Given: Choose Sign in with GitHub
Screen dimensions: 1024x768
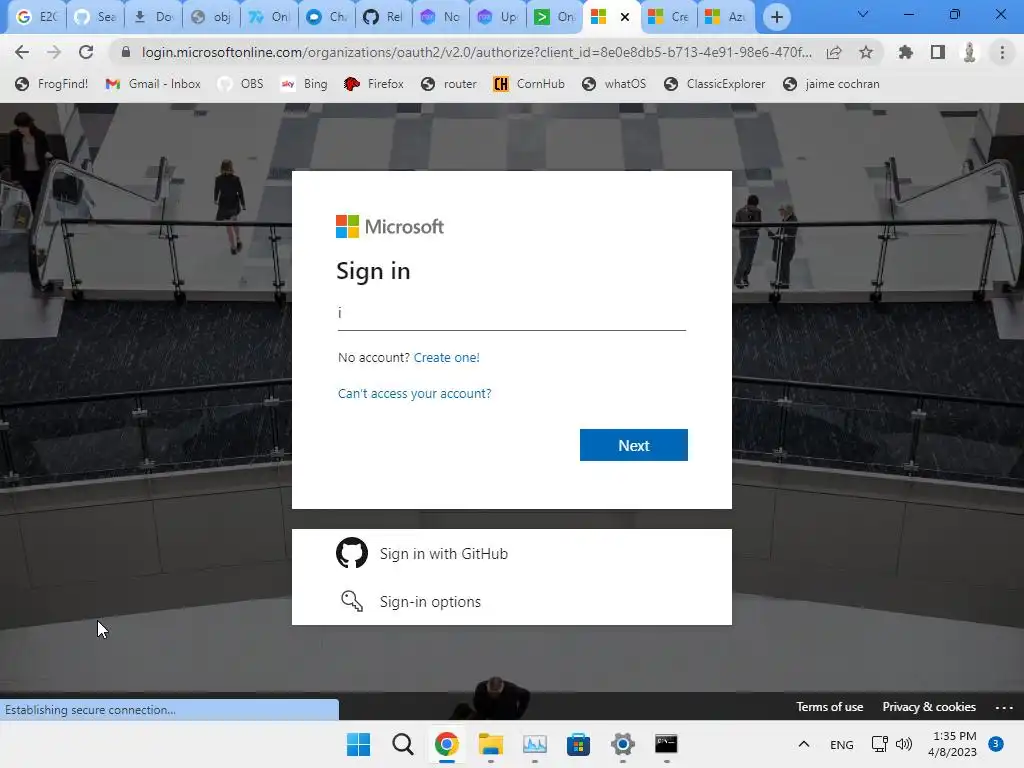Looking at the screenshot, I should point(511,553).
